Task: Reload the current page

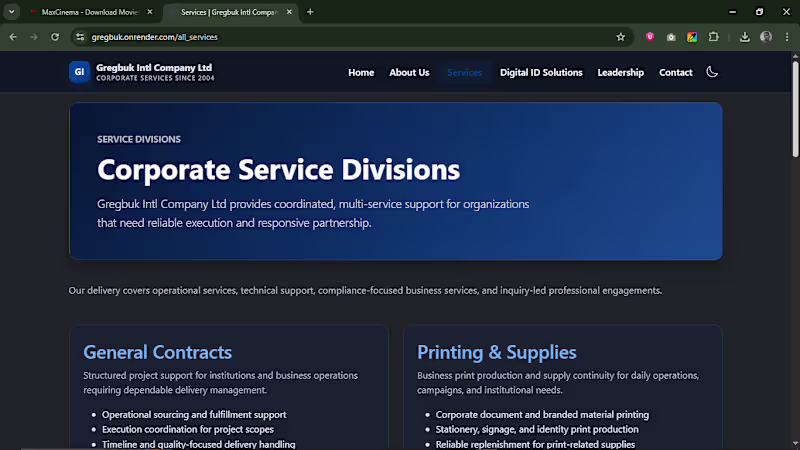Action: tap(55, 37)
